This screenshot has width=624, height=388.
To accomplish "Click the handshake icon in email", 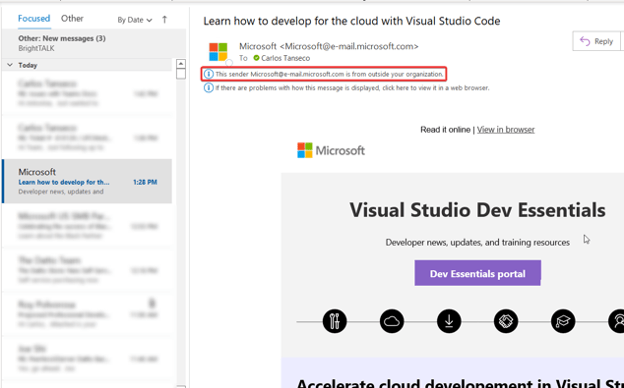I will (x=506, y=321).
